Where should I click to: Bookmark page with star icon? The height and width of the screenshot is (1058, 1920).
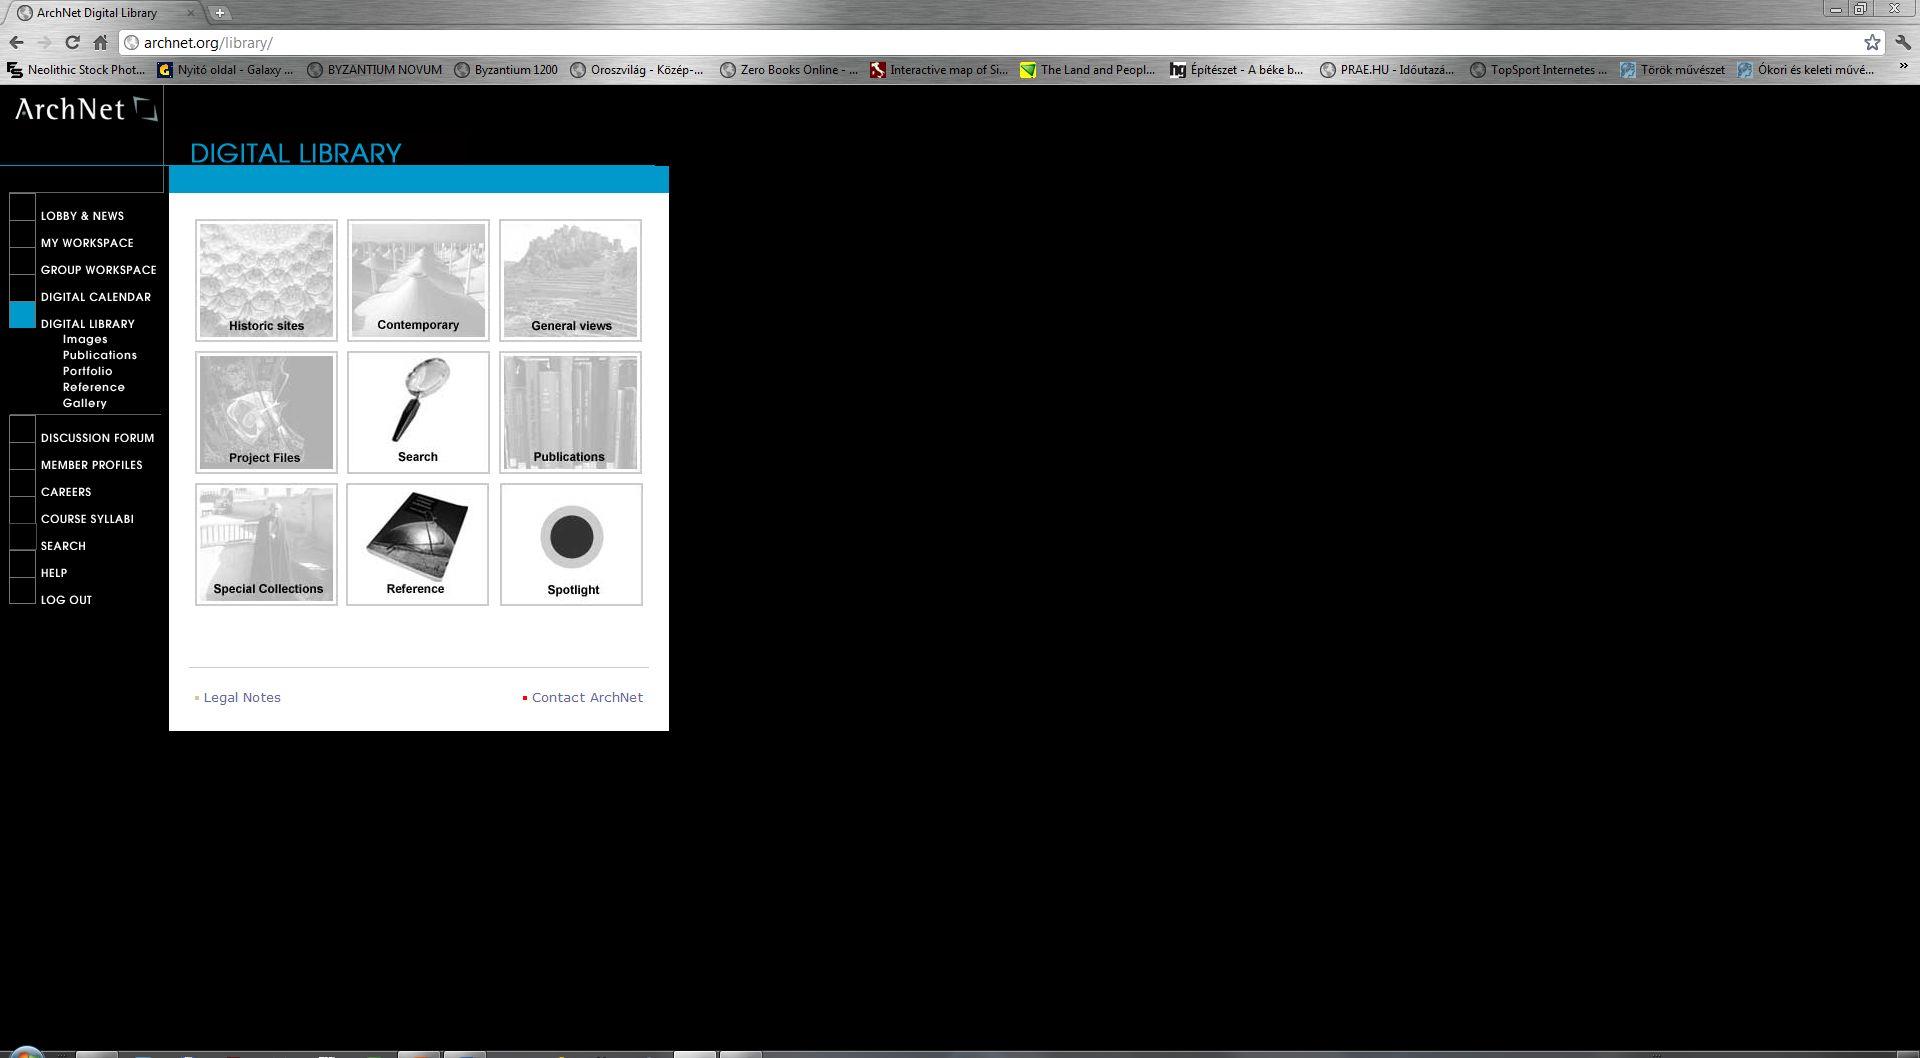(x=1872, y=42)
